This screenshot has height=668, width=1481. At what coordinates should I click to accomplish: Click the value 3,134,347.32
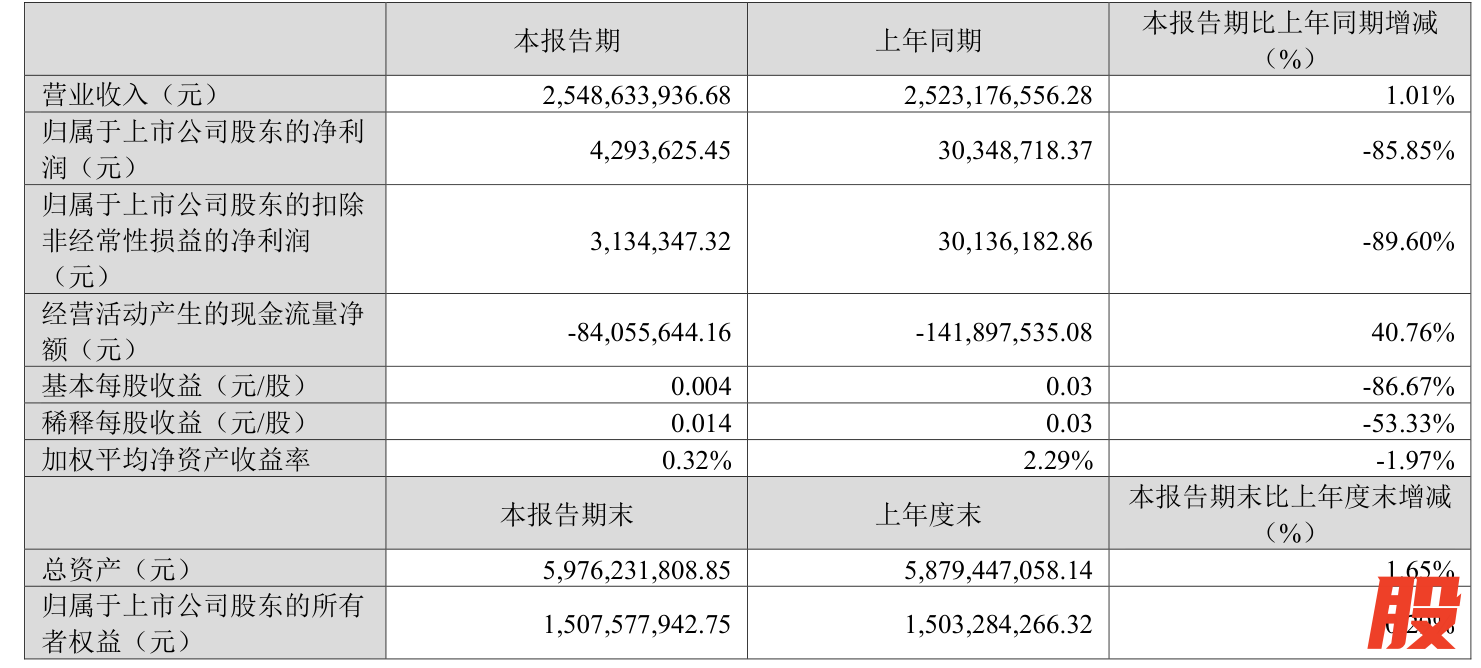click(x=654, y=241)
